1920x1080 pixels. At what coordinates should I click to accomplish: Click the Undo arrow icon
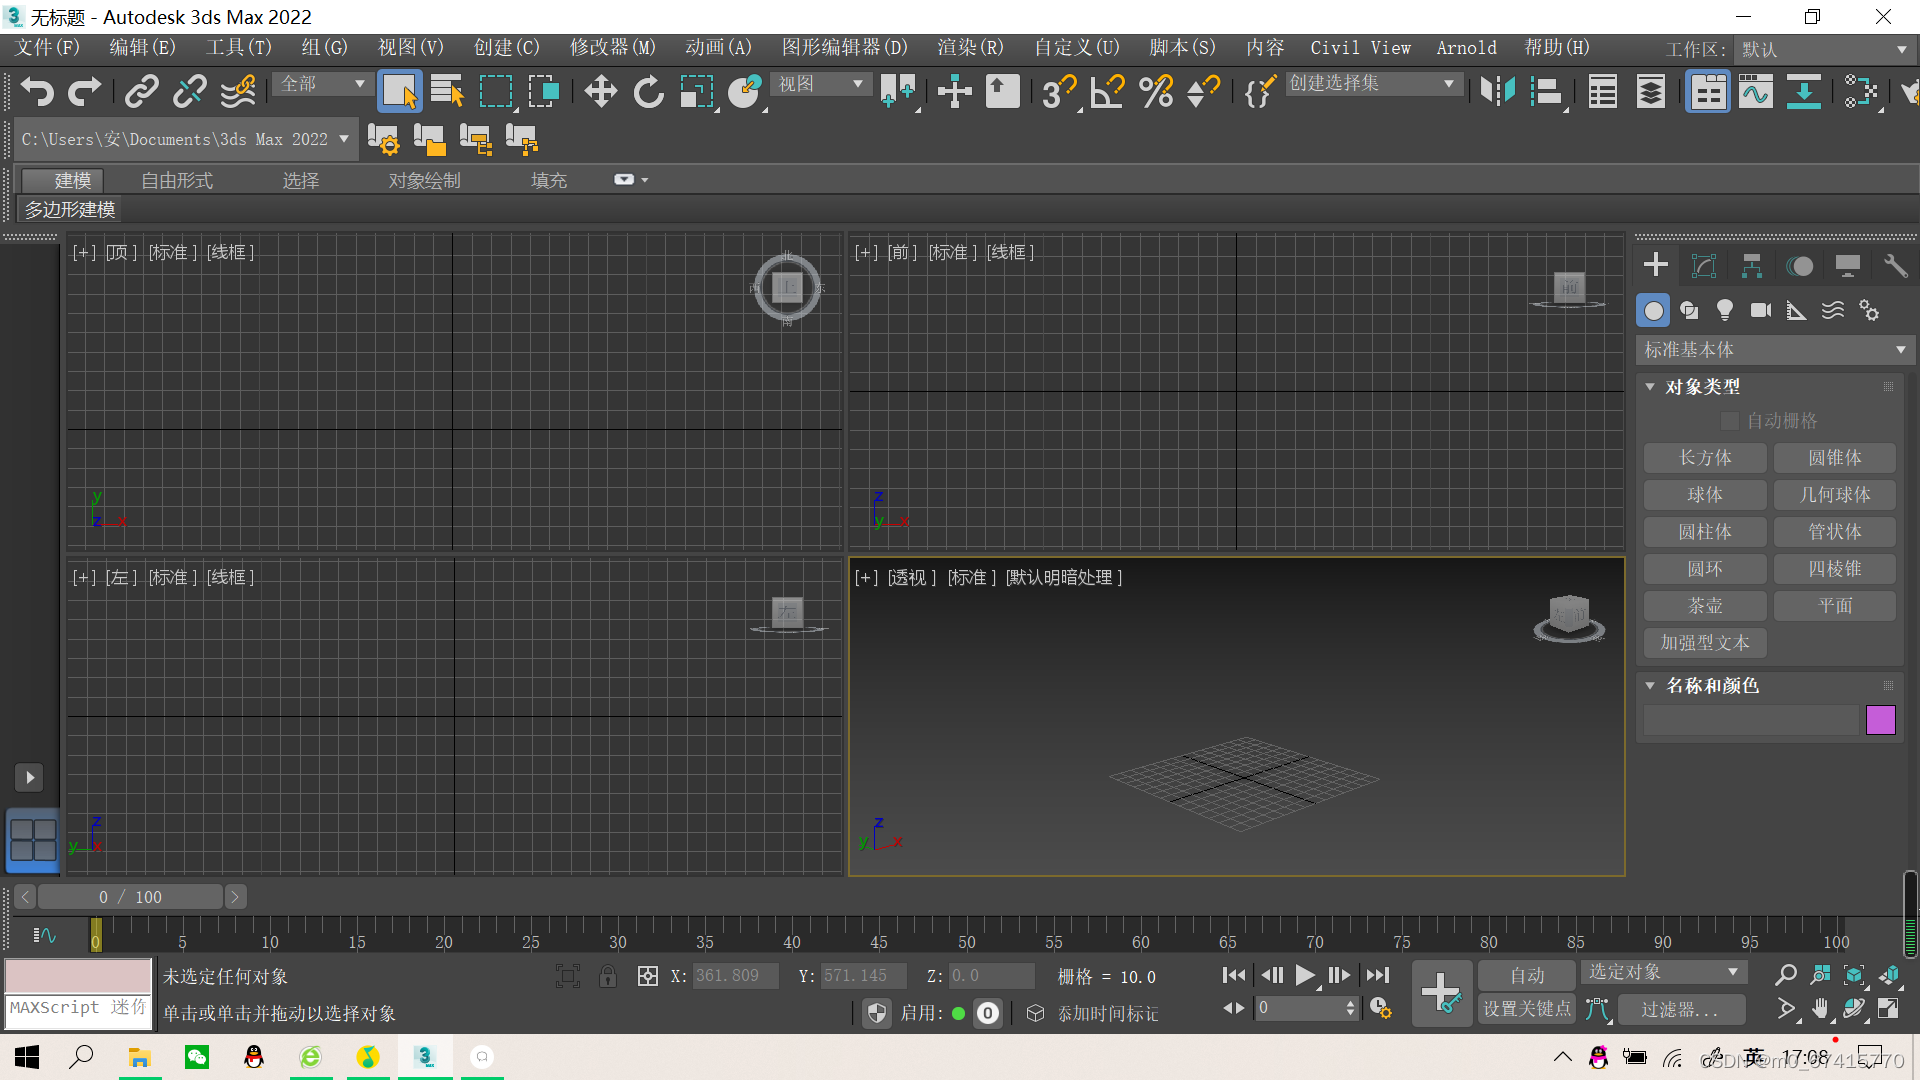click(37, 92)
